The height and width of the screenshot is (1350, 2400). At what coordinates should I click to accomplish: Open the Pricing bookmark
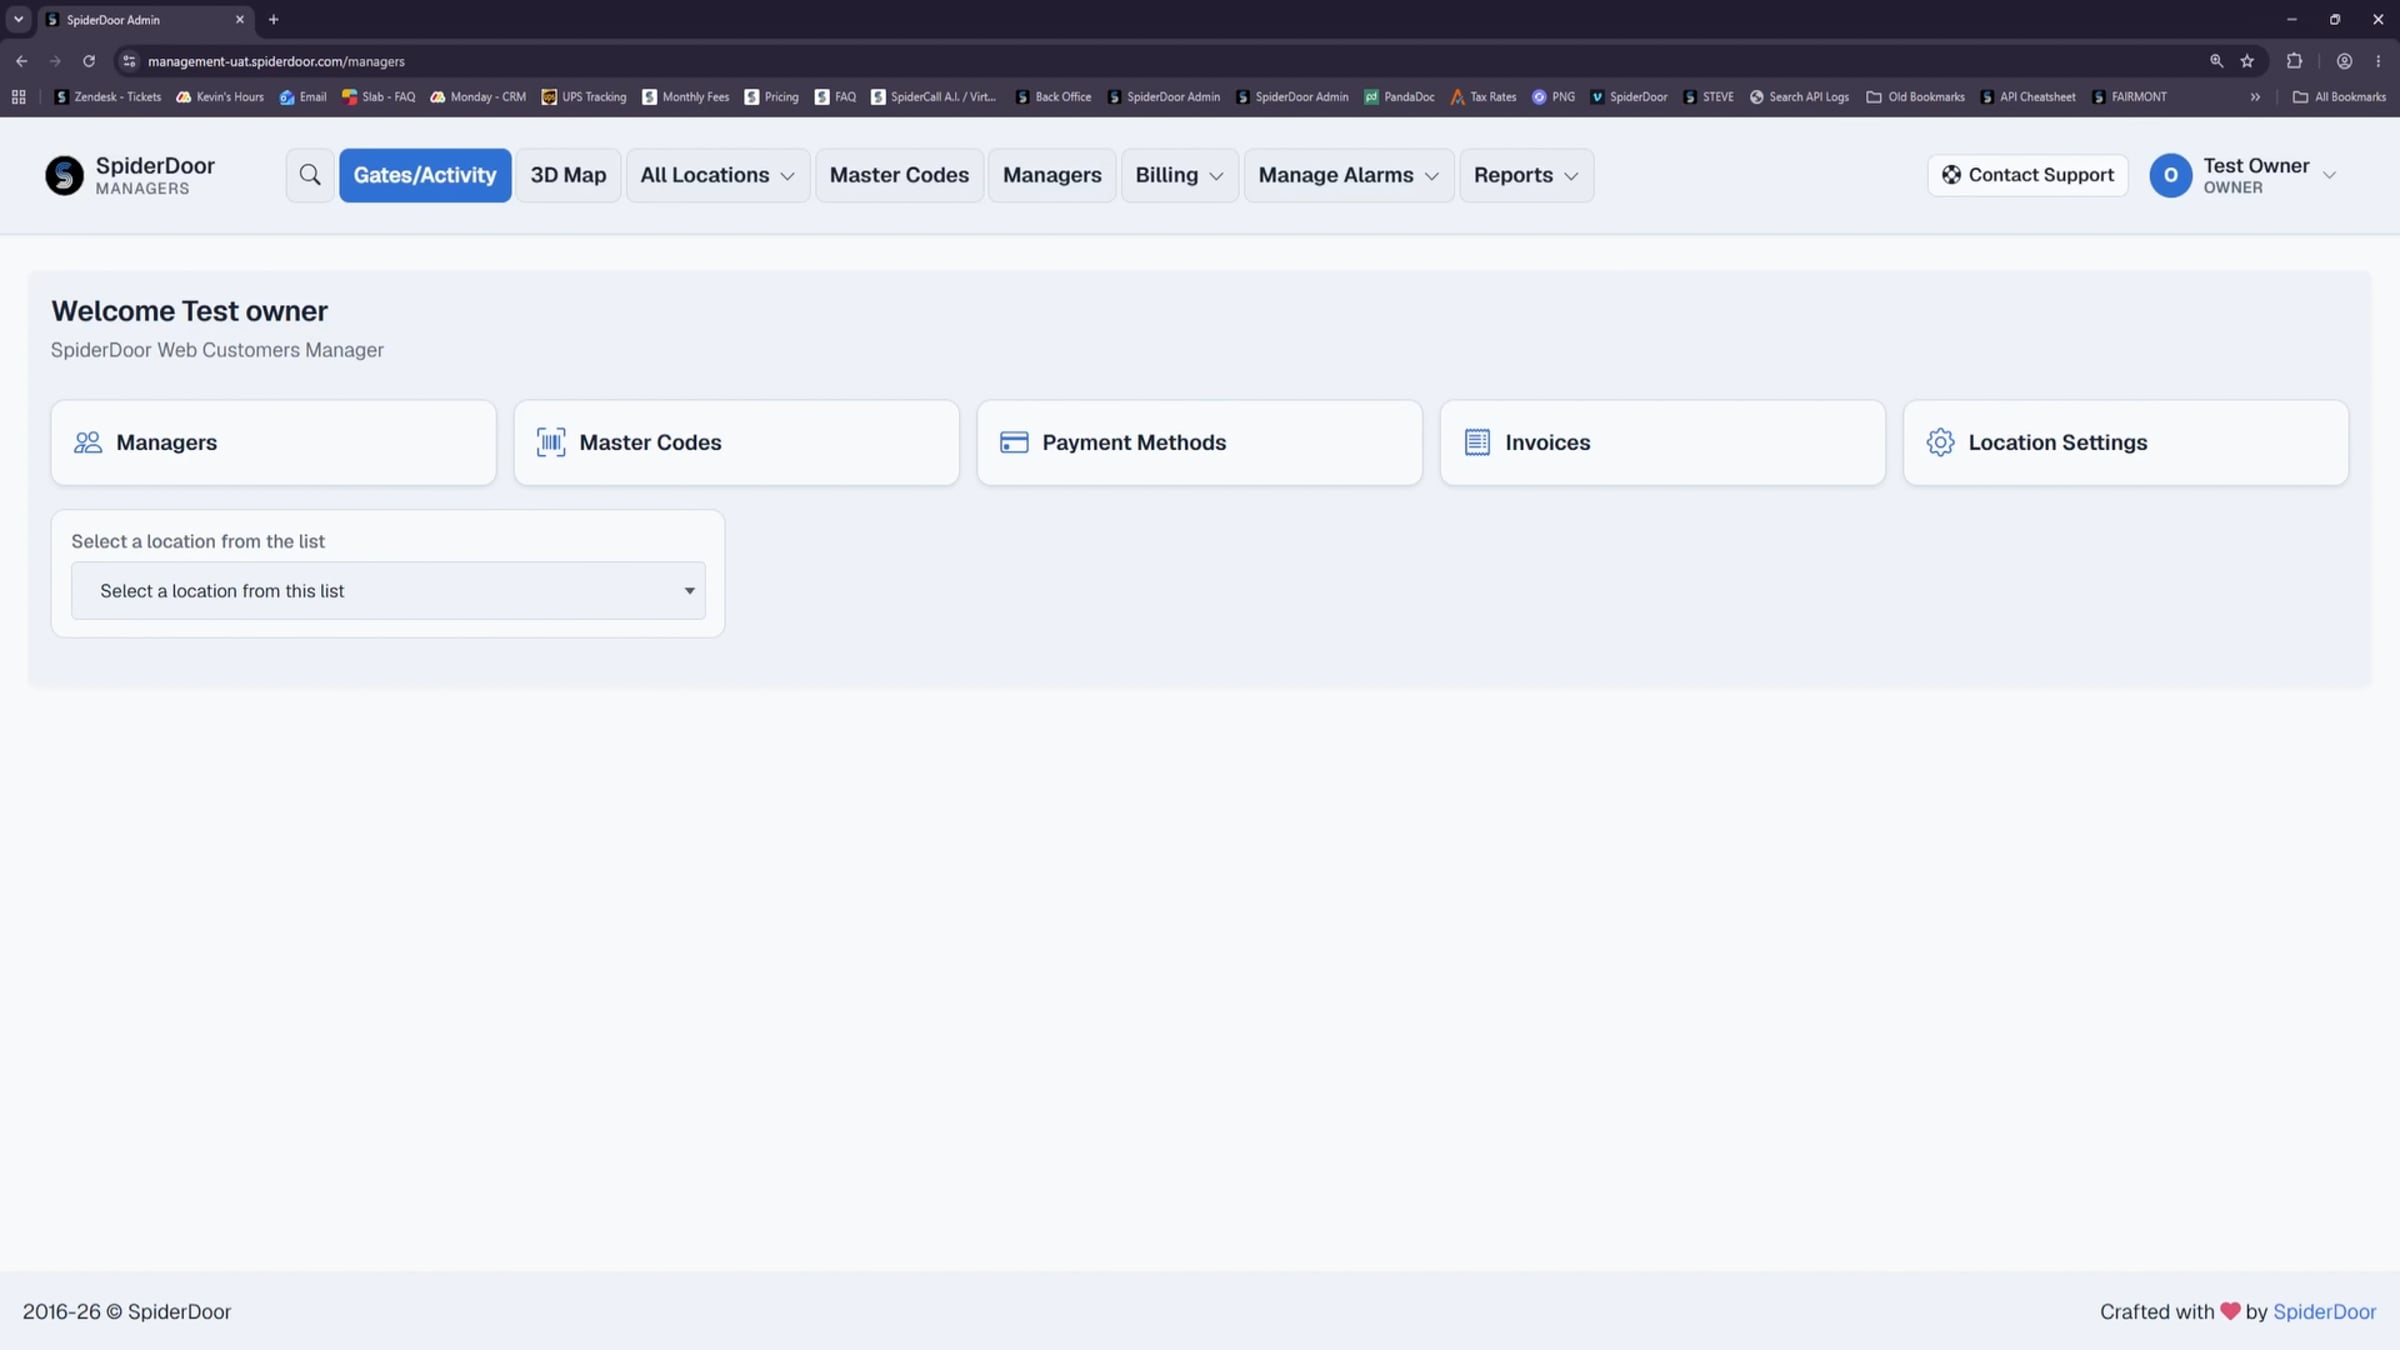coord(771,97)
